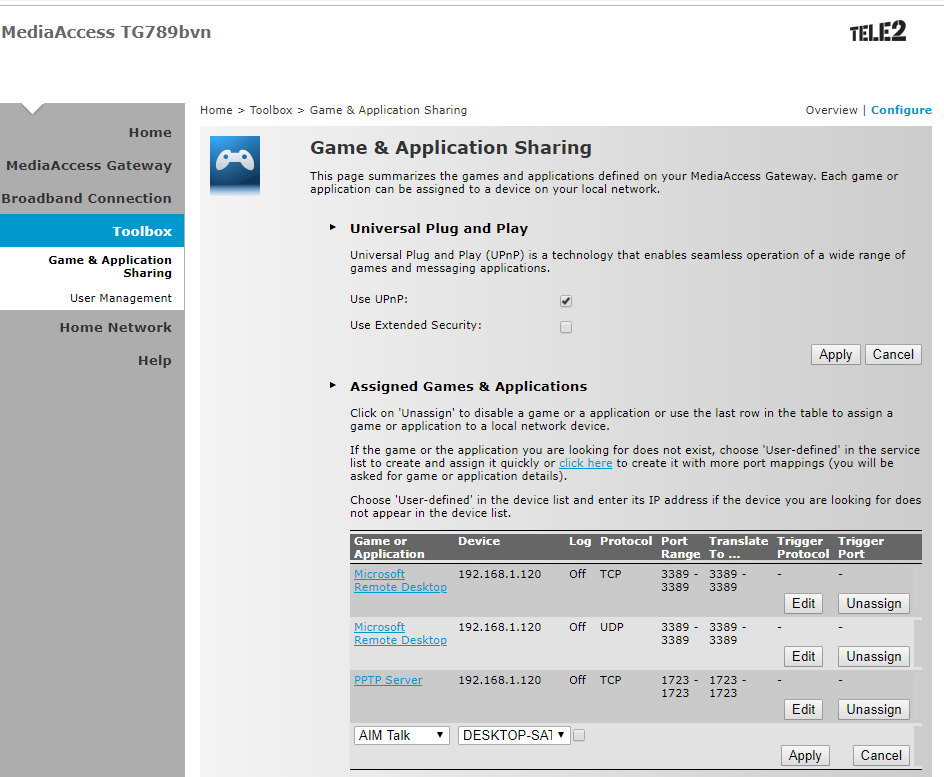This screenshot has width=944, height=777.
Task: Apply the new game assignment
Action: 805,755
